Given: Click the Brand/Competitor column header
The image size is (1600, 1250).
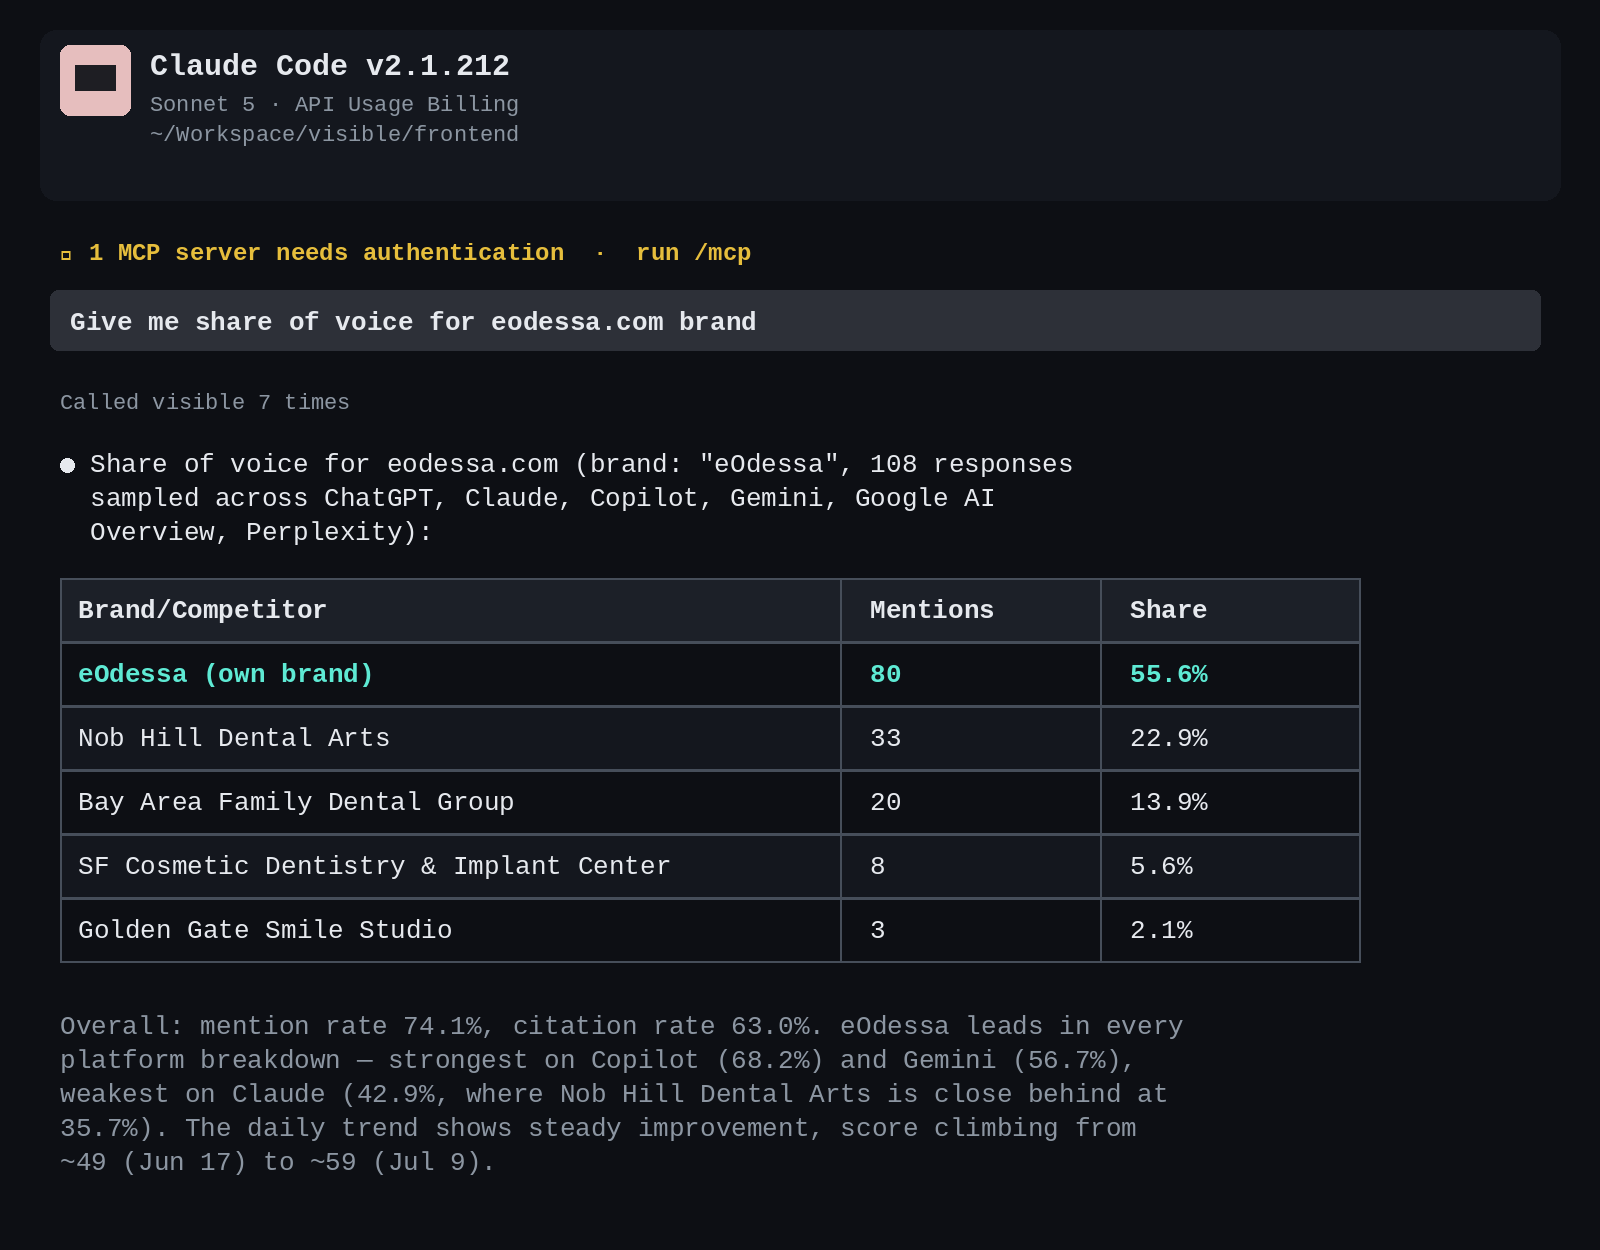Looking at the screenshot, I should (x=451, y=610).
